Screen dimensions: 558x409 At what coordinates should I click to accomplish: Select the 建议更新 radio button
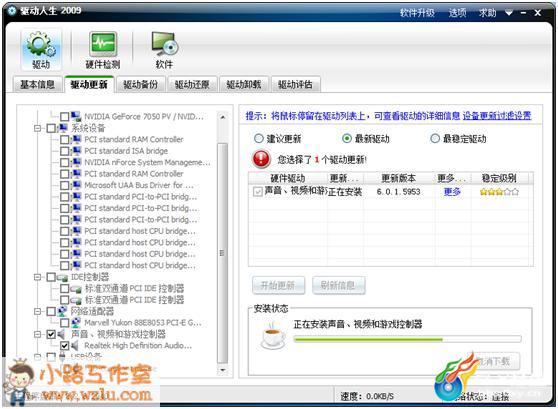click(x=259, y=138)
